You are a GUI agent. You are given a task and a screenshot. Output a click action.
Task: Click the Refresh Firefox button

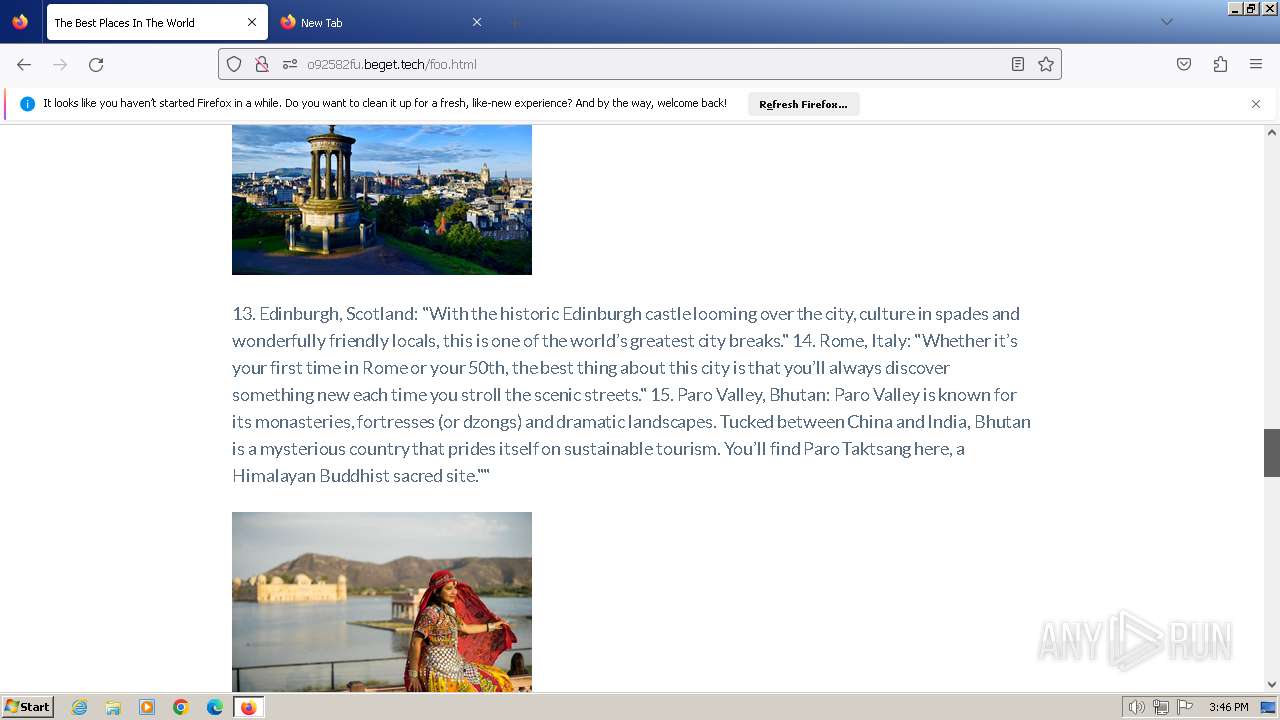point(803,104)
